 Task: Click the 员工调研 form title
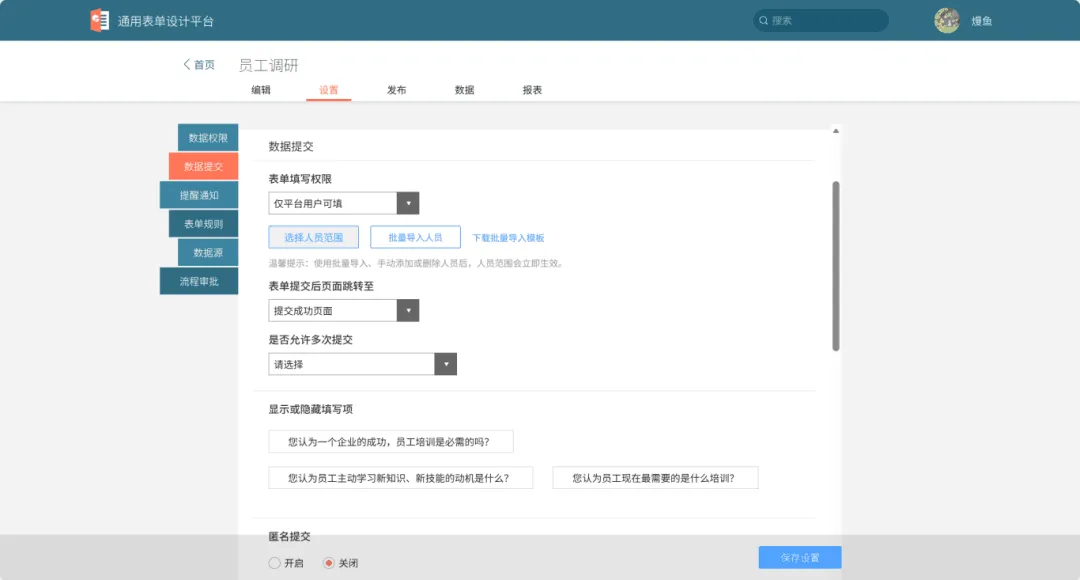click(x=269, y=65)
